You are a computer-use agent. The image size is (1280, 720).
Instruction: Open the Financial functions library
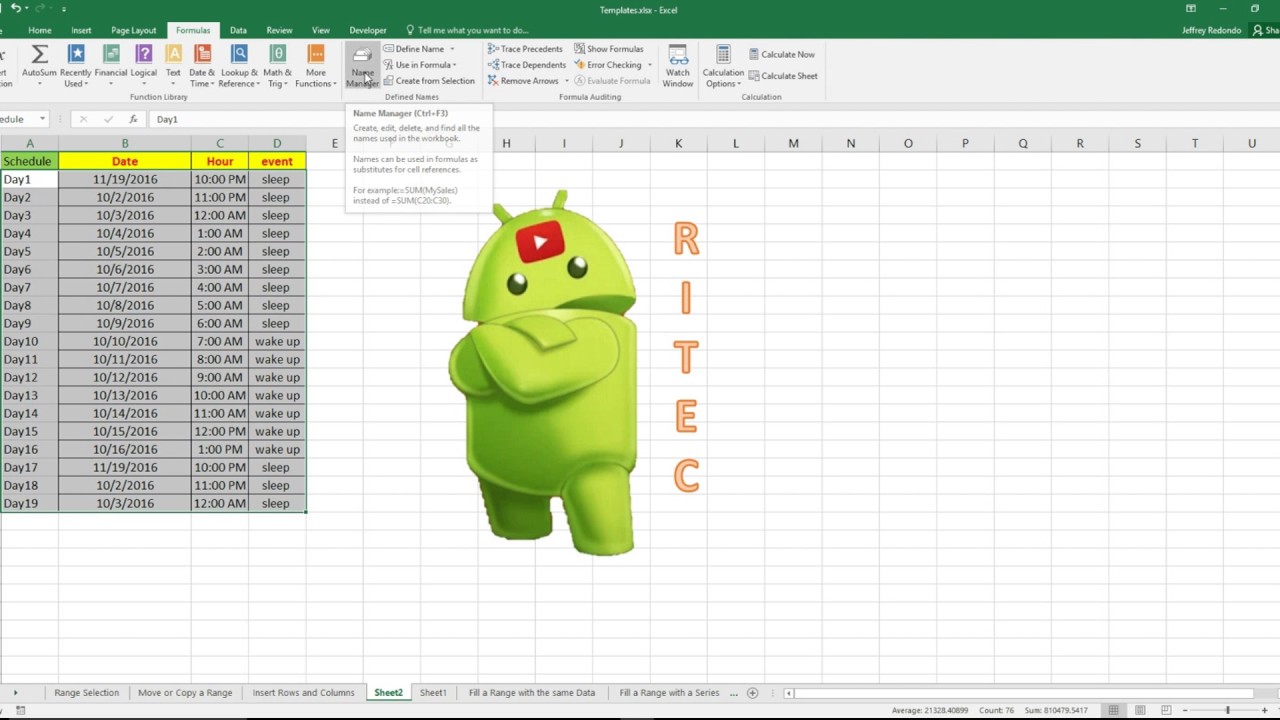111,65
